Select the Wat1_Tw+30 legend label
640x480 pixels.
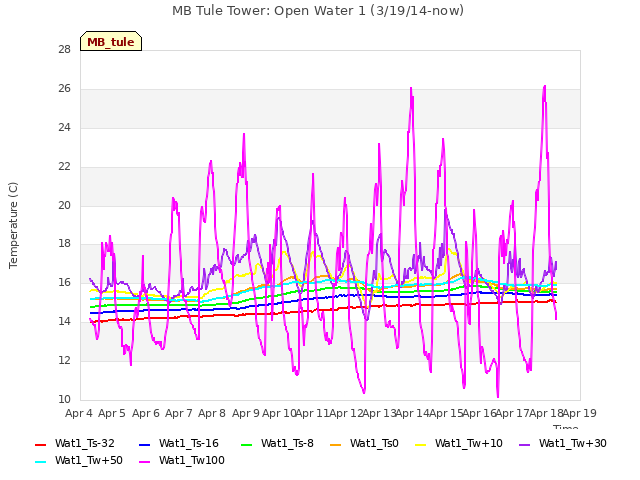point(573,443)
